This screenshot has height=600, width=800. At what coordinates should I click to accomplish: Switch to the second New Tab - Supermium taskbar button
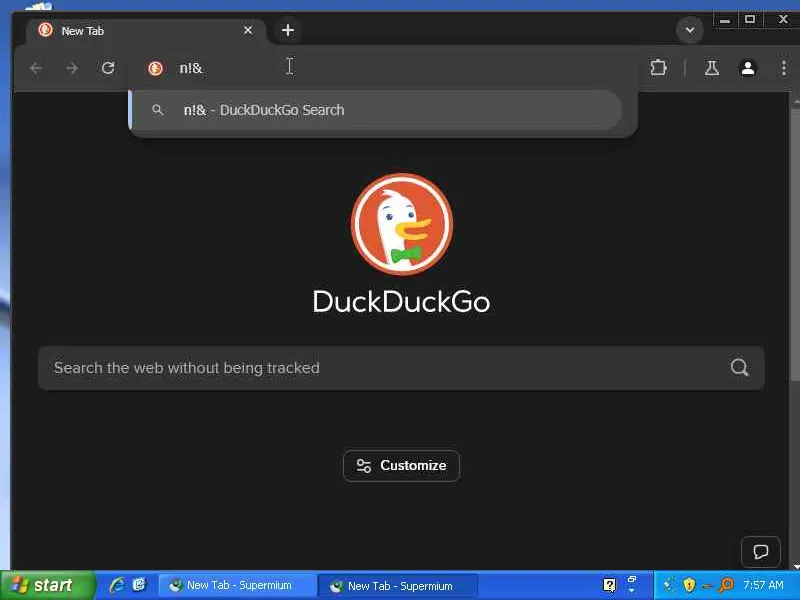click(x=398, y=586)
